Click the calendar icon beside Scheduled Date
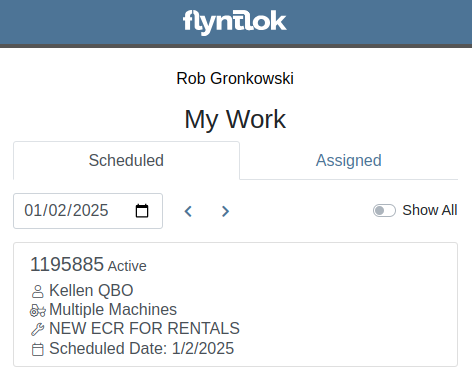The image size is (472, 381). (37, 349)
